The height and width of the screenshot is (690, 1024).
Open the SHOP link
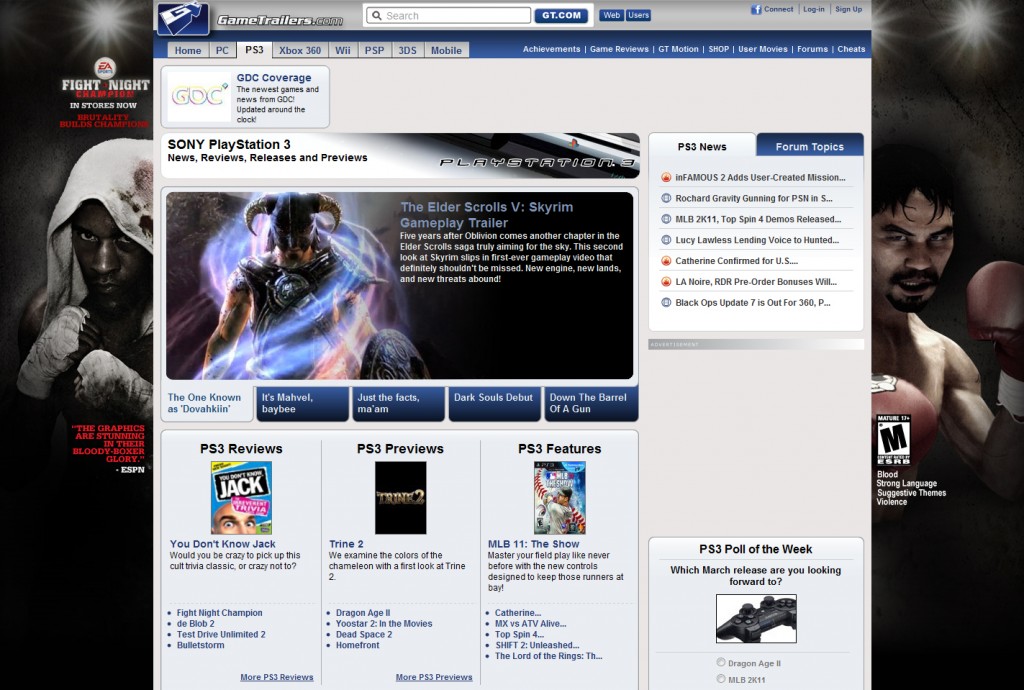point(718,49)
